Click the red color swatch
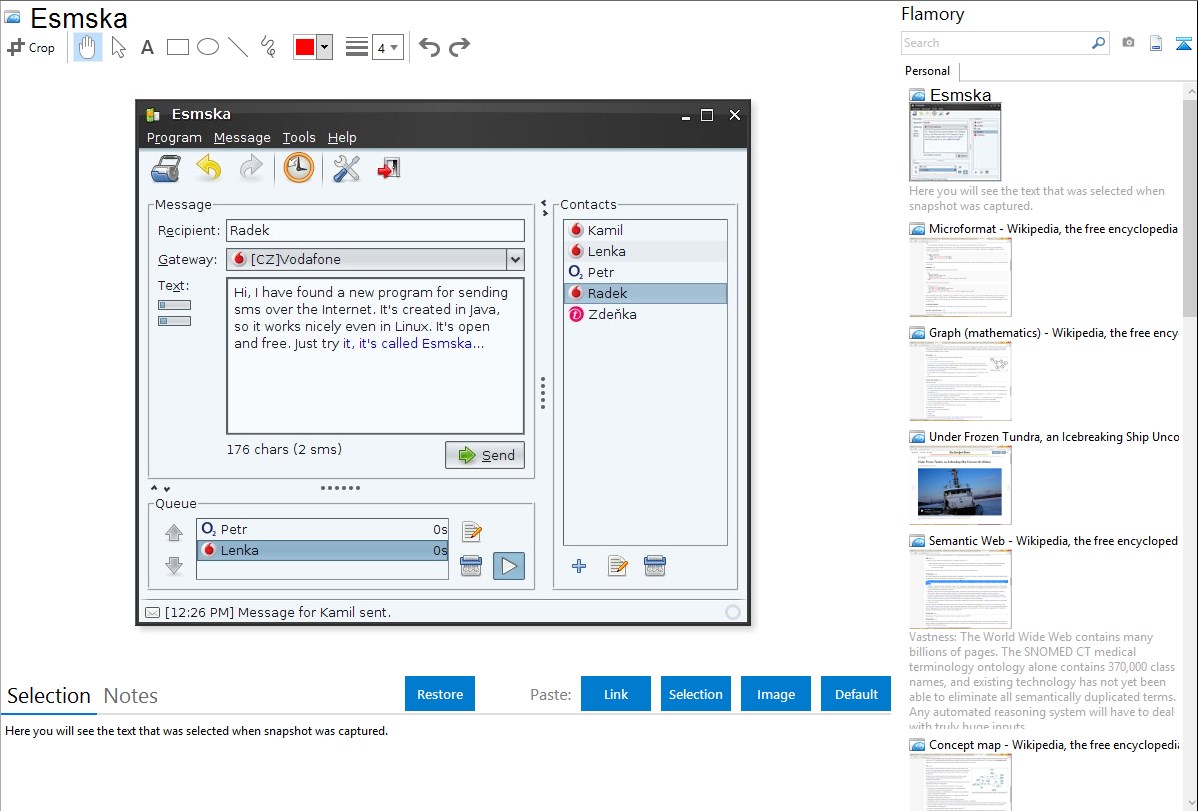This screenshot has width=1198, height=811. (305, 47)
